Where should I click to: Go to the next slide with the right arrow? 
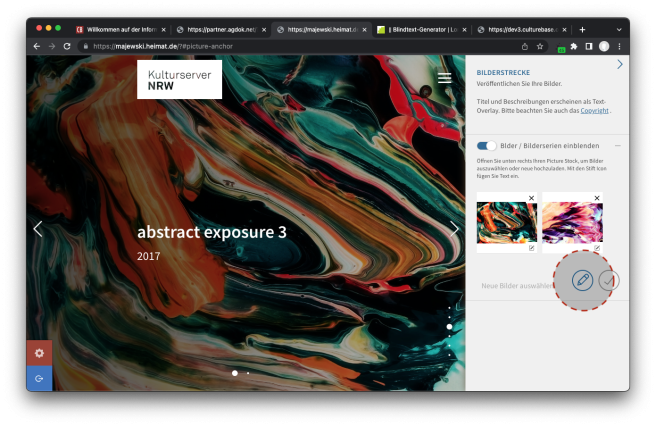[x=454, y=229]
